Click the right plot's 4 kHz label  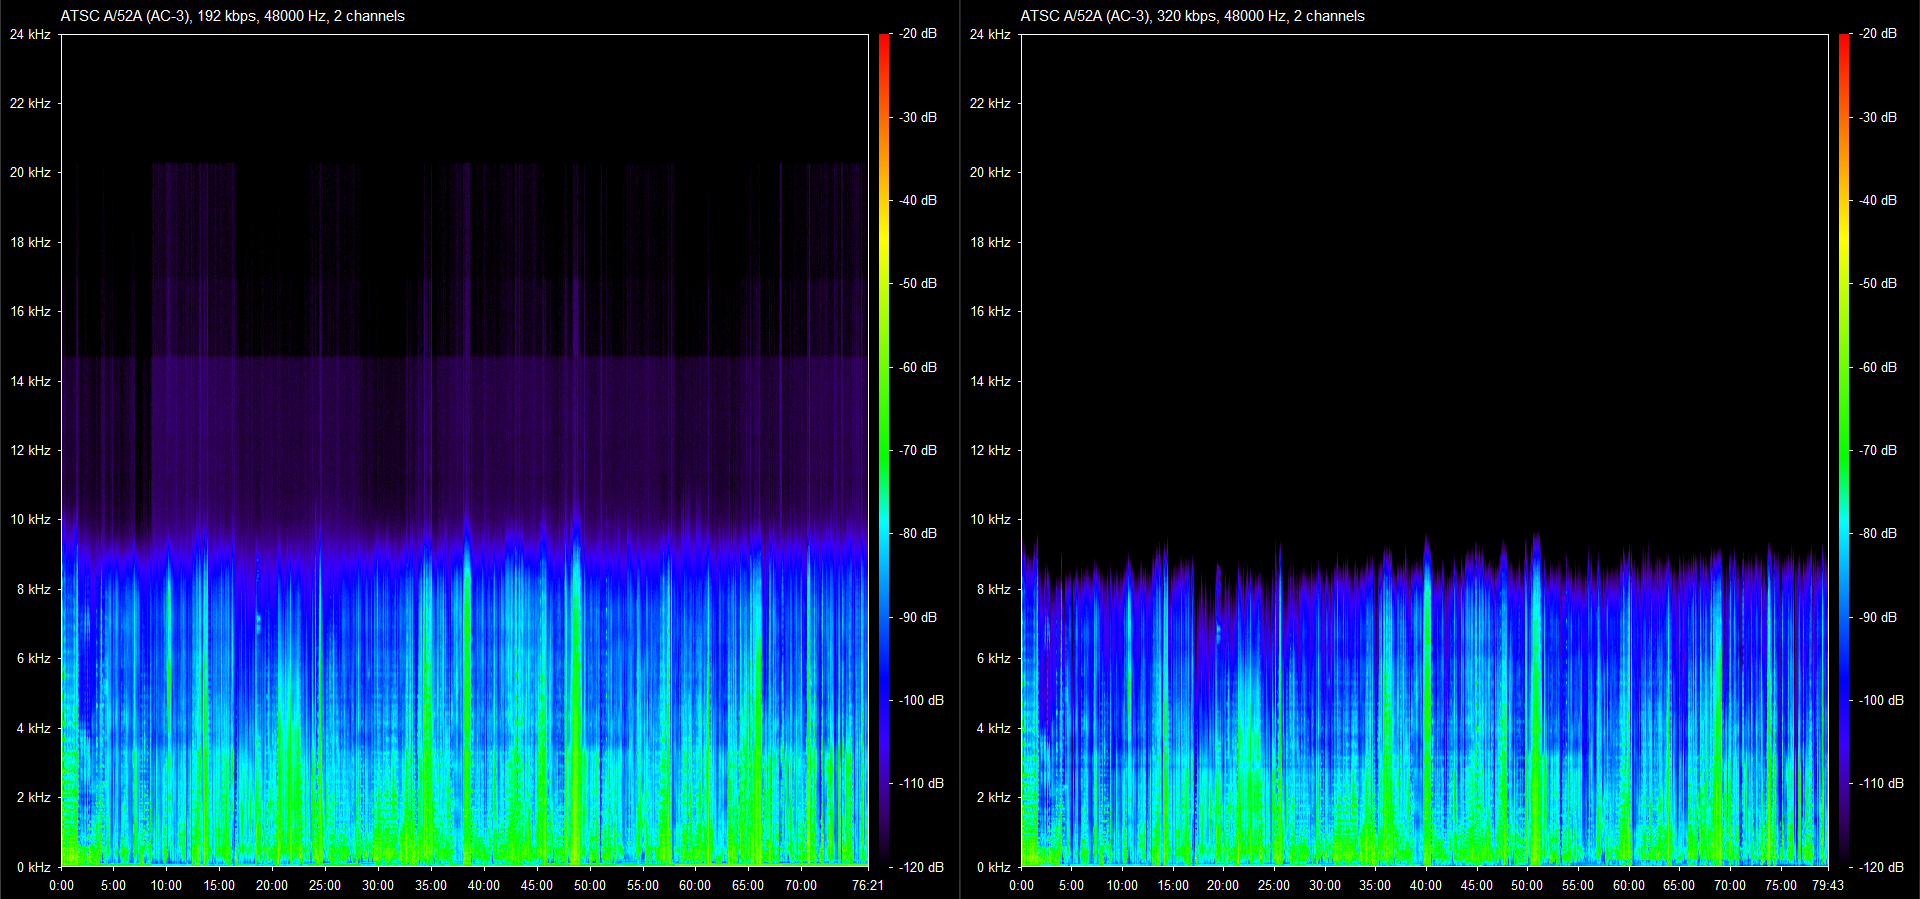tap(993, 728)
